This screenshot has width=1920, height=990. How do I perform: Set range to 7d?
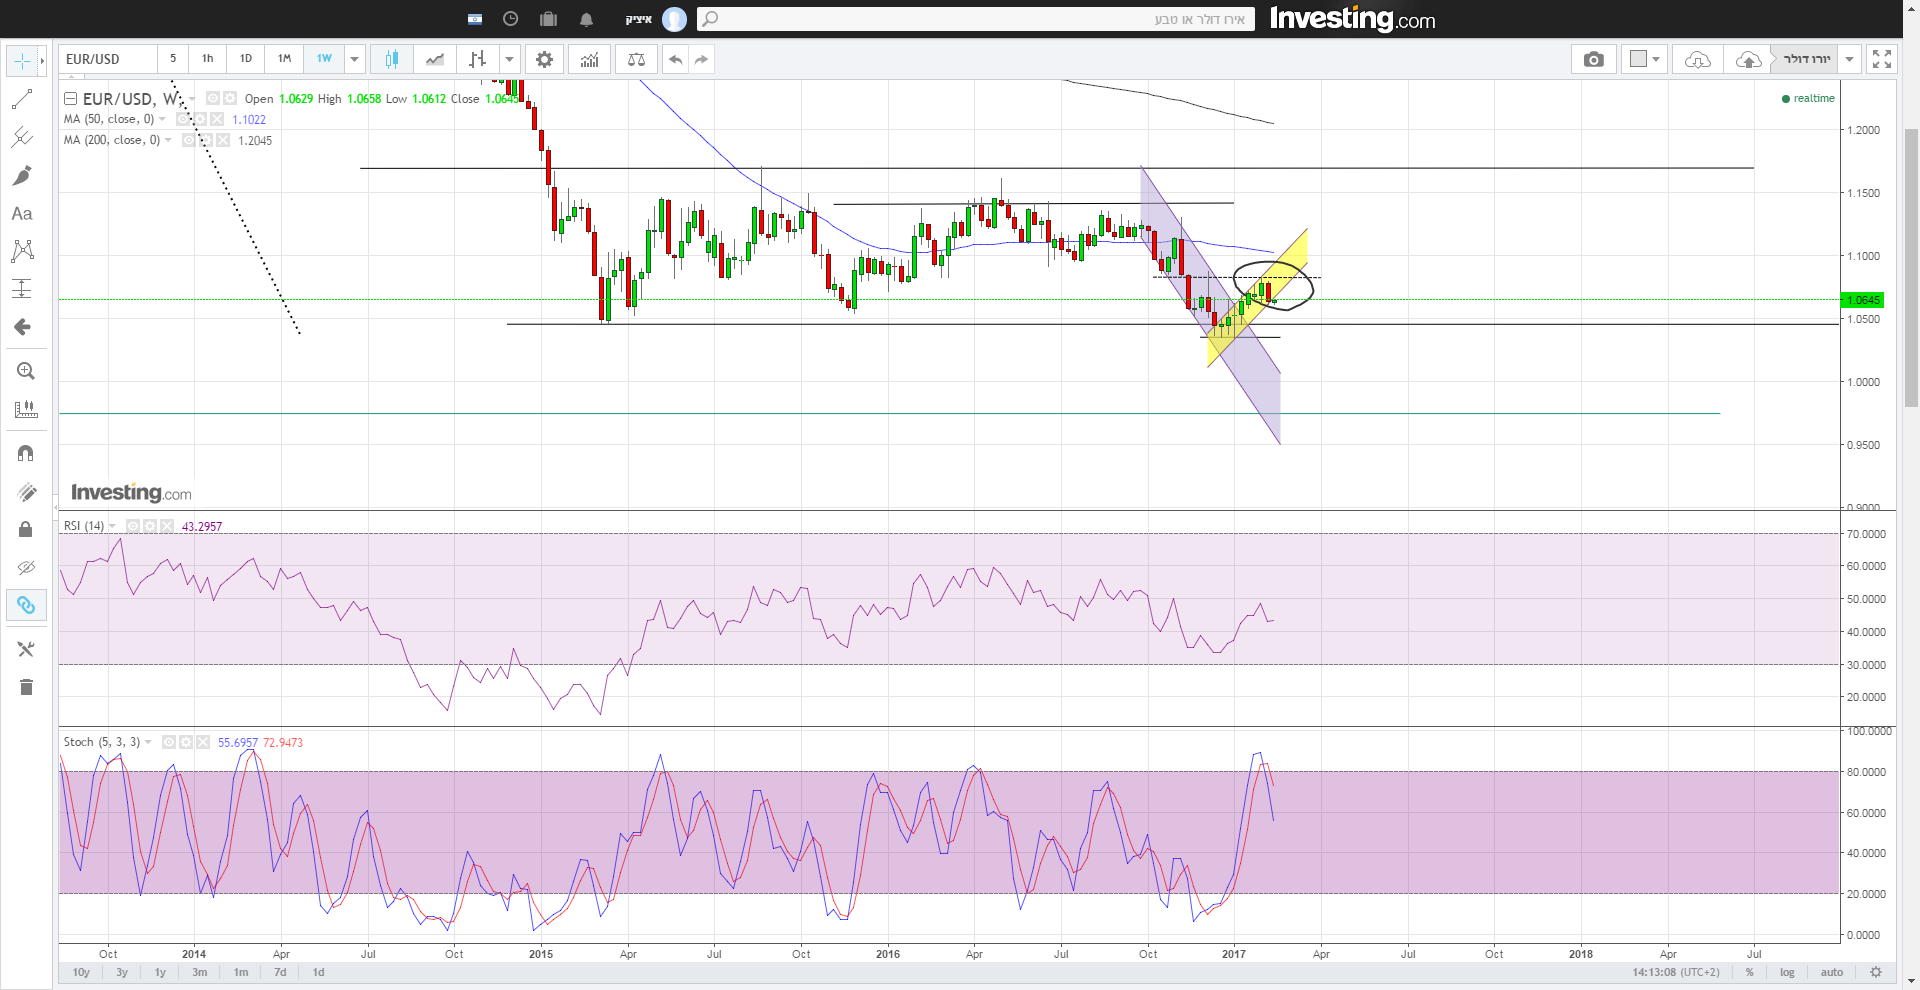[x=280, y=972]
